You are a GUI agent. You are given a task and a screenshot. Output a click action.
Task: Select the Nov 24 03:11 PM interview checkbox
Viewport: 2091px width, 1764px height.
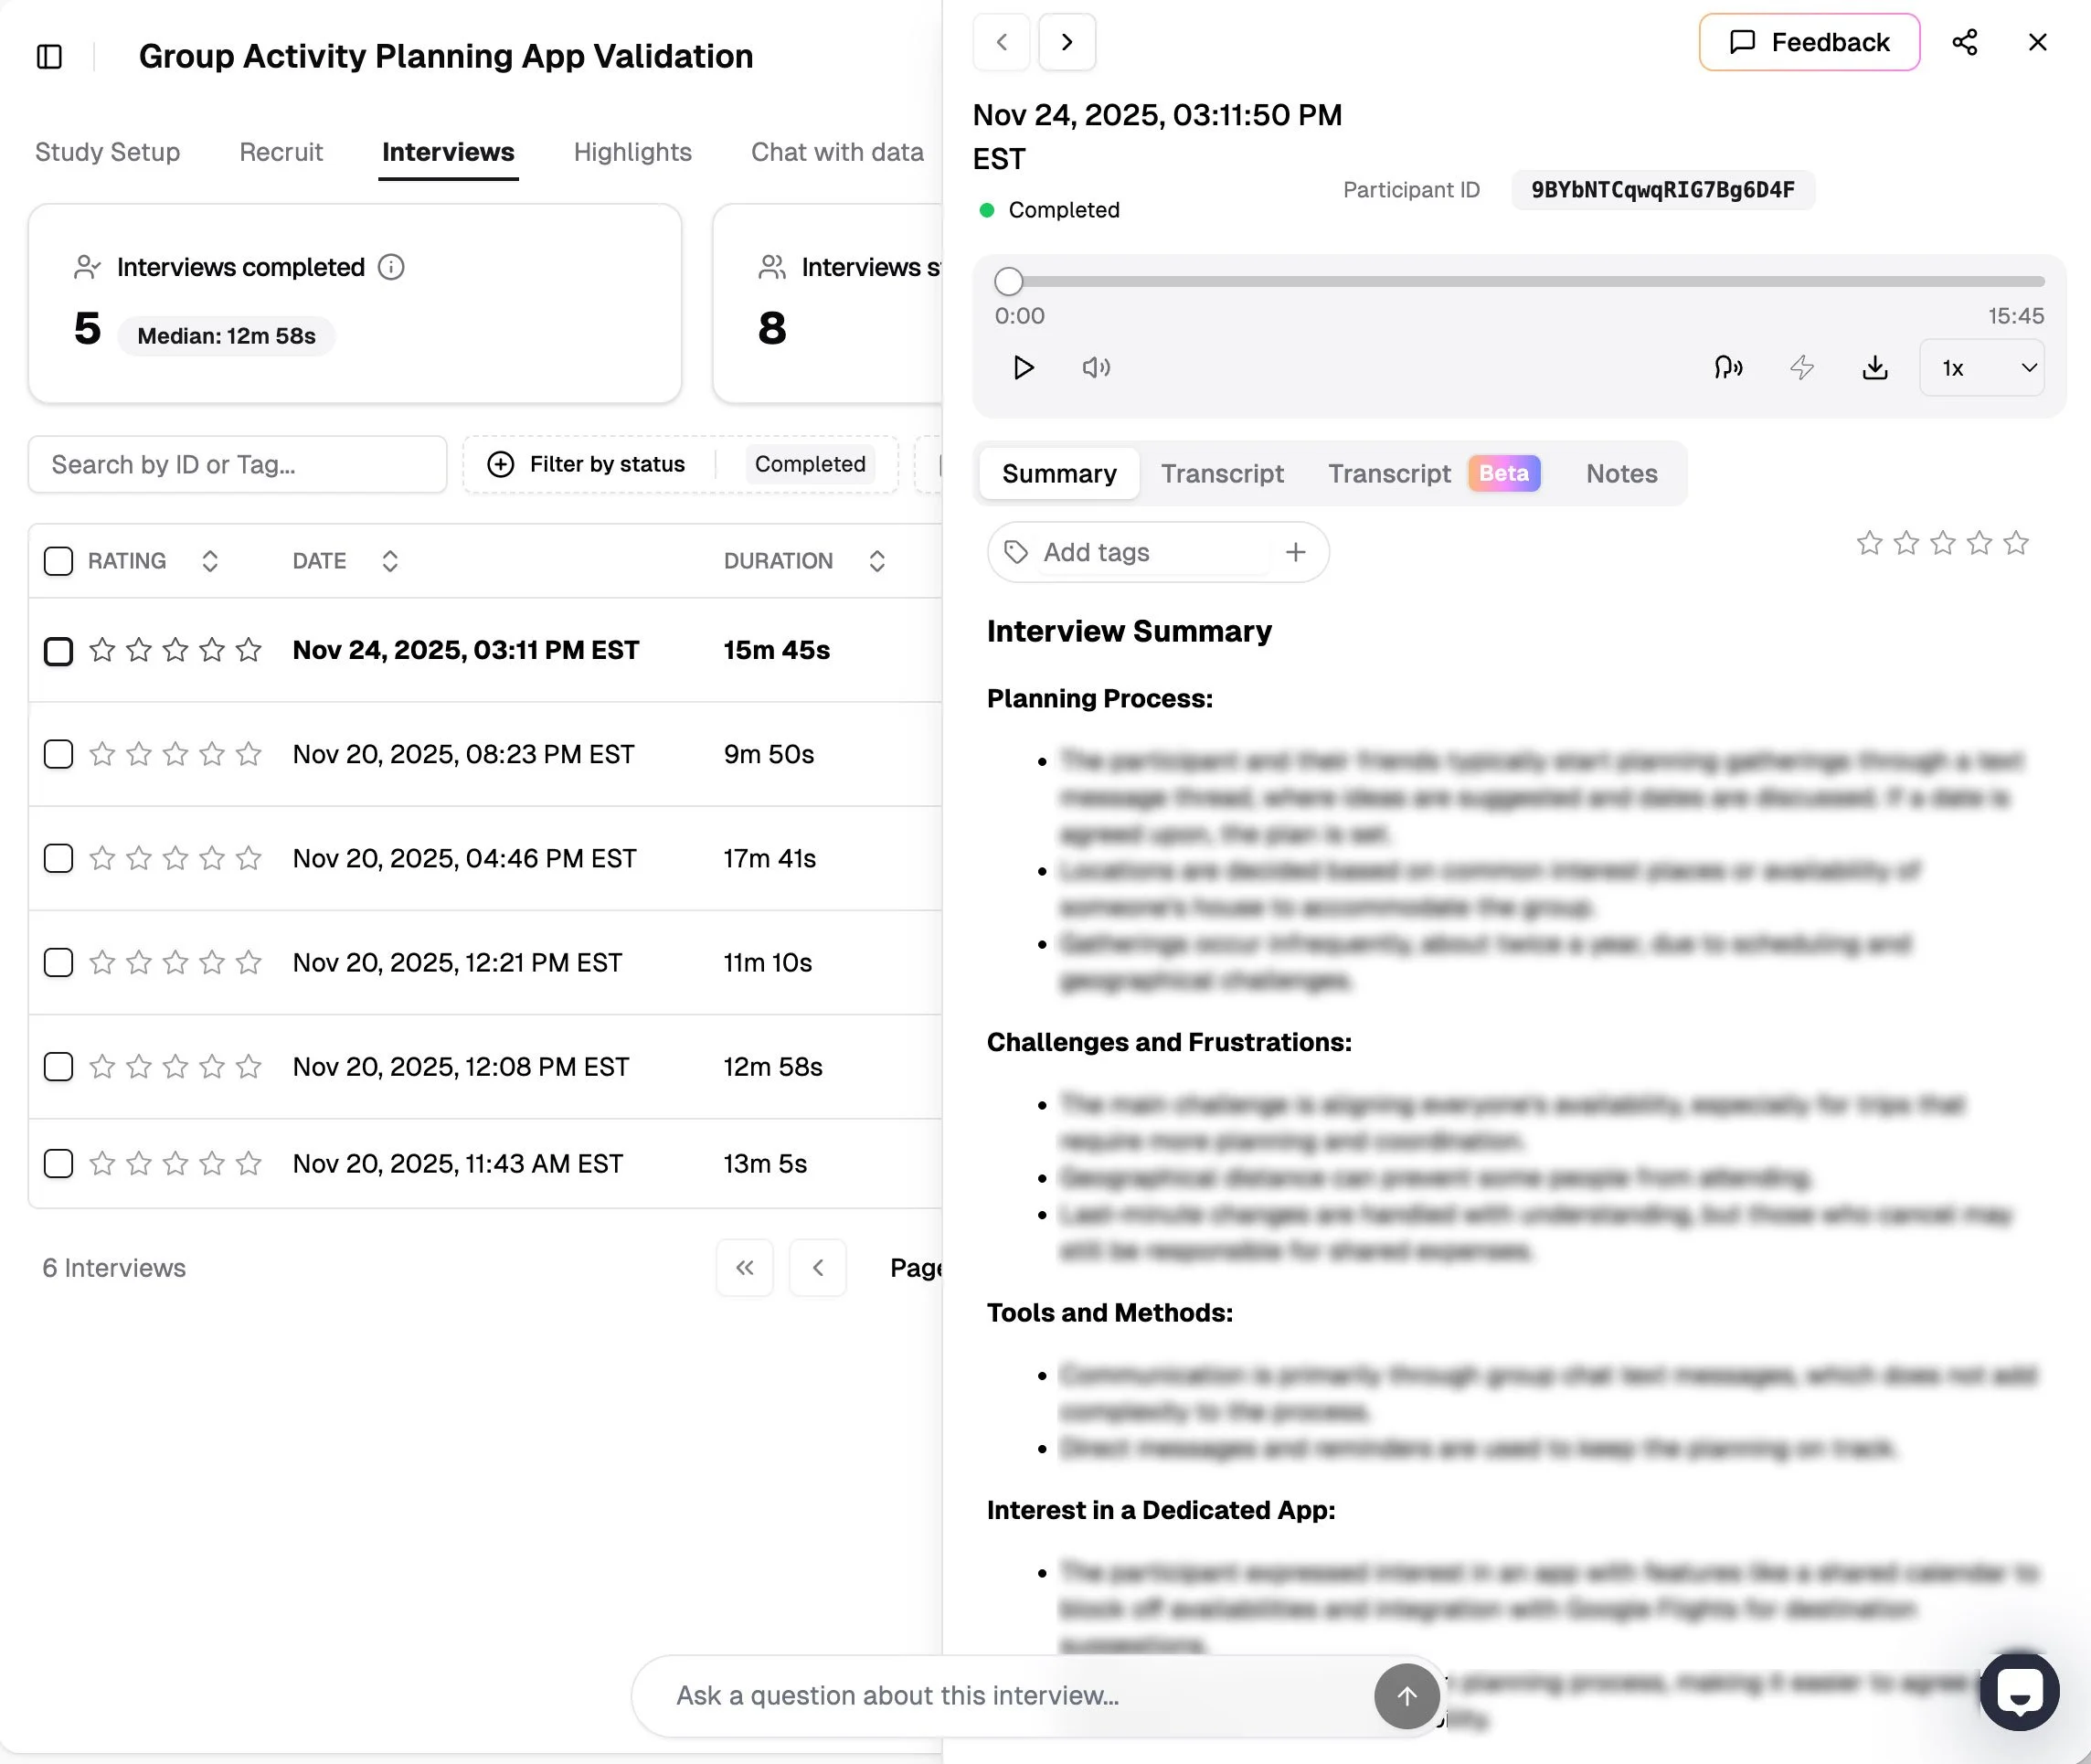click(59, 651)
